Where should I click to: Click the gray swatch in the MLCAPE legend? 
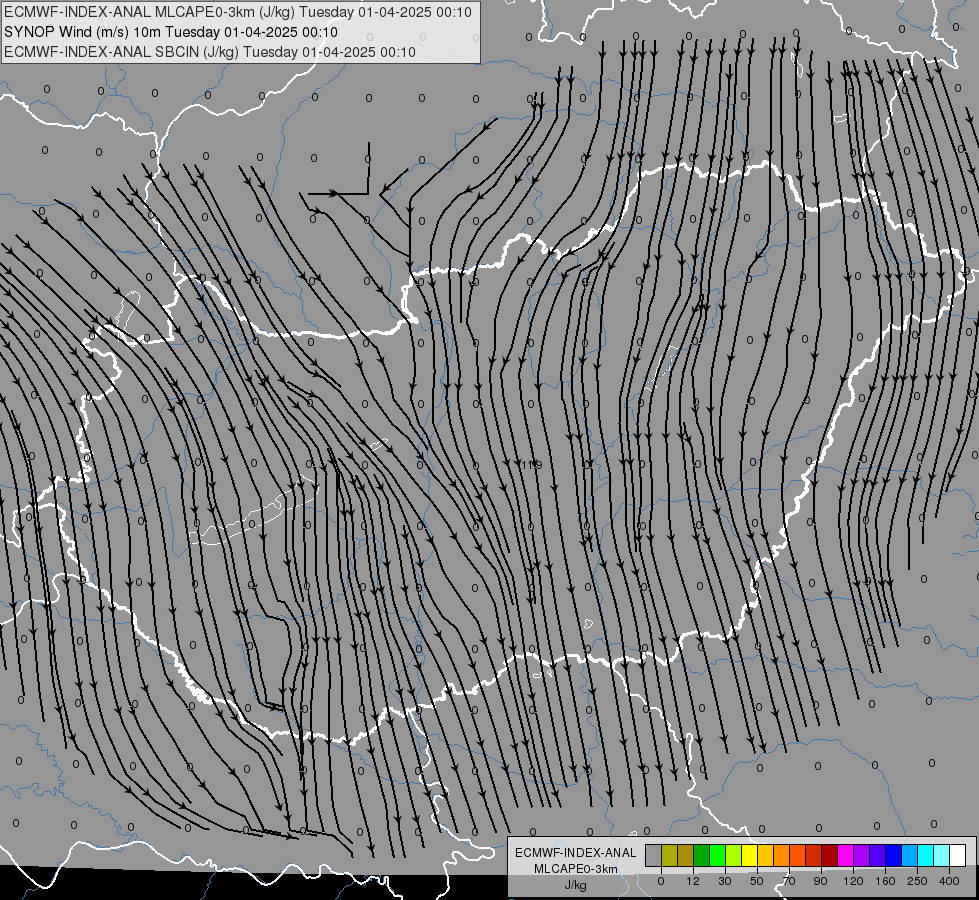(653, 855)
